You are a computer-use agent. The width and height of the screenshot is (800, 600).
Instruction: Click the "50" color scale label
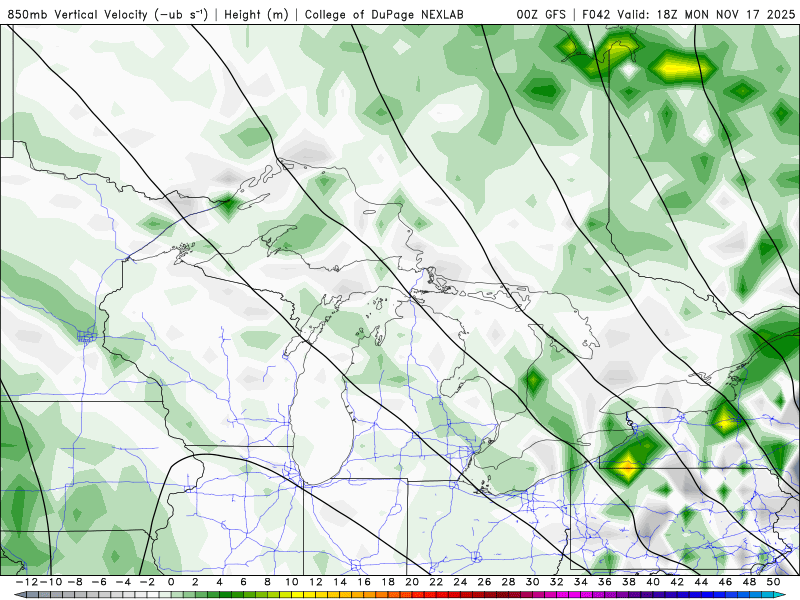point(773,582)
